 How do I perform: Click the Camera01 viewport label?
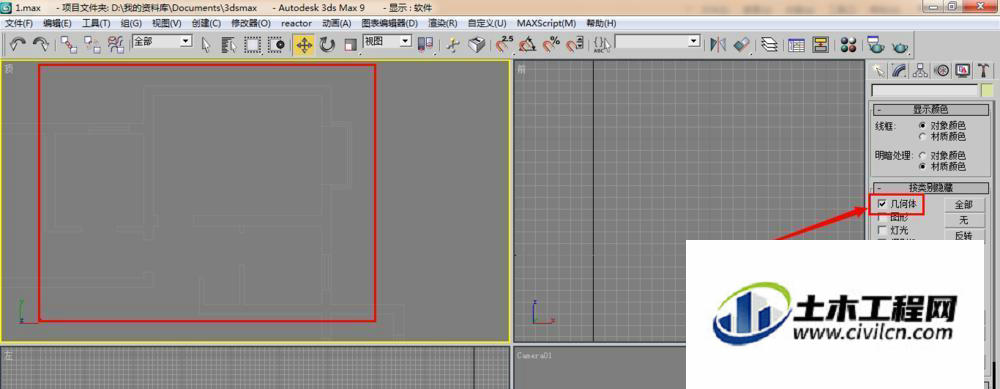(x=534, y=355)
